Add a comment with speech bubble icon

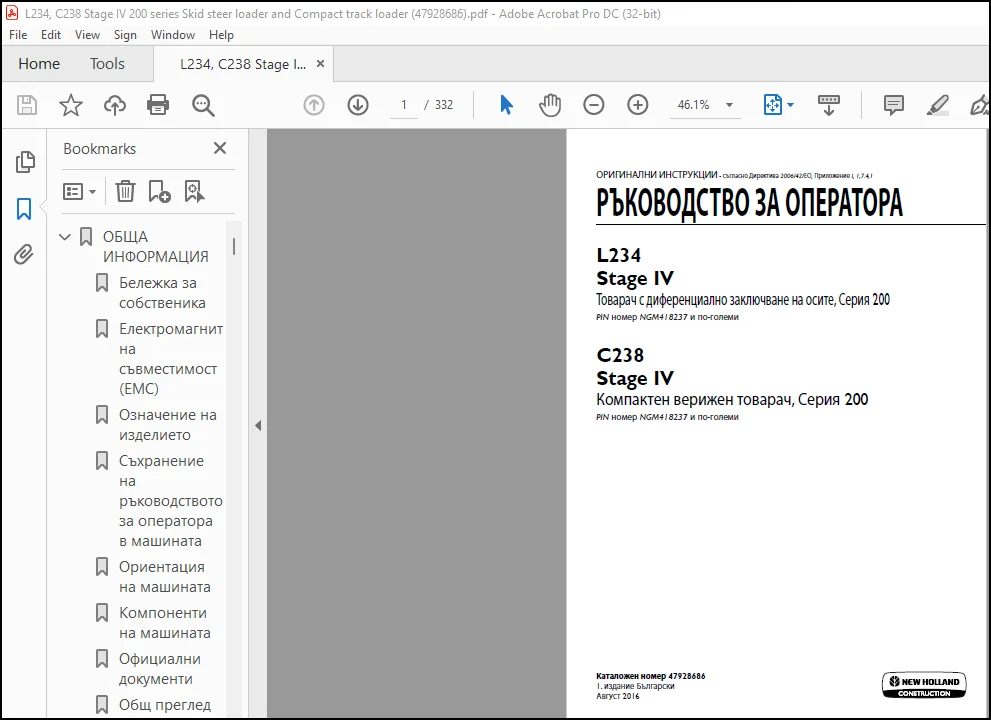[894, 105]
